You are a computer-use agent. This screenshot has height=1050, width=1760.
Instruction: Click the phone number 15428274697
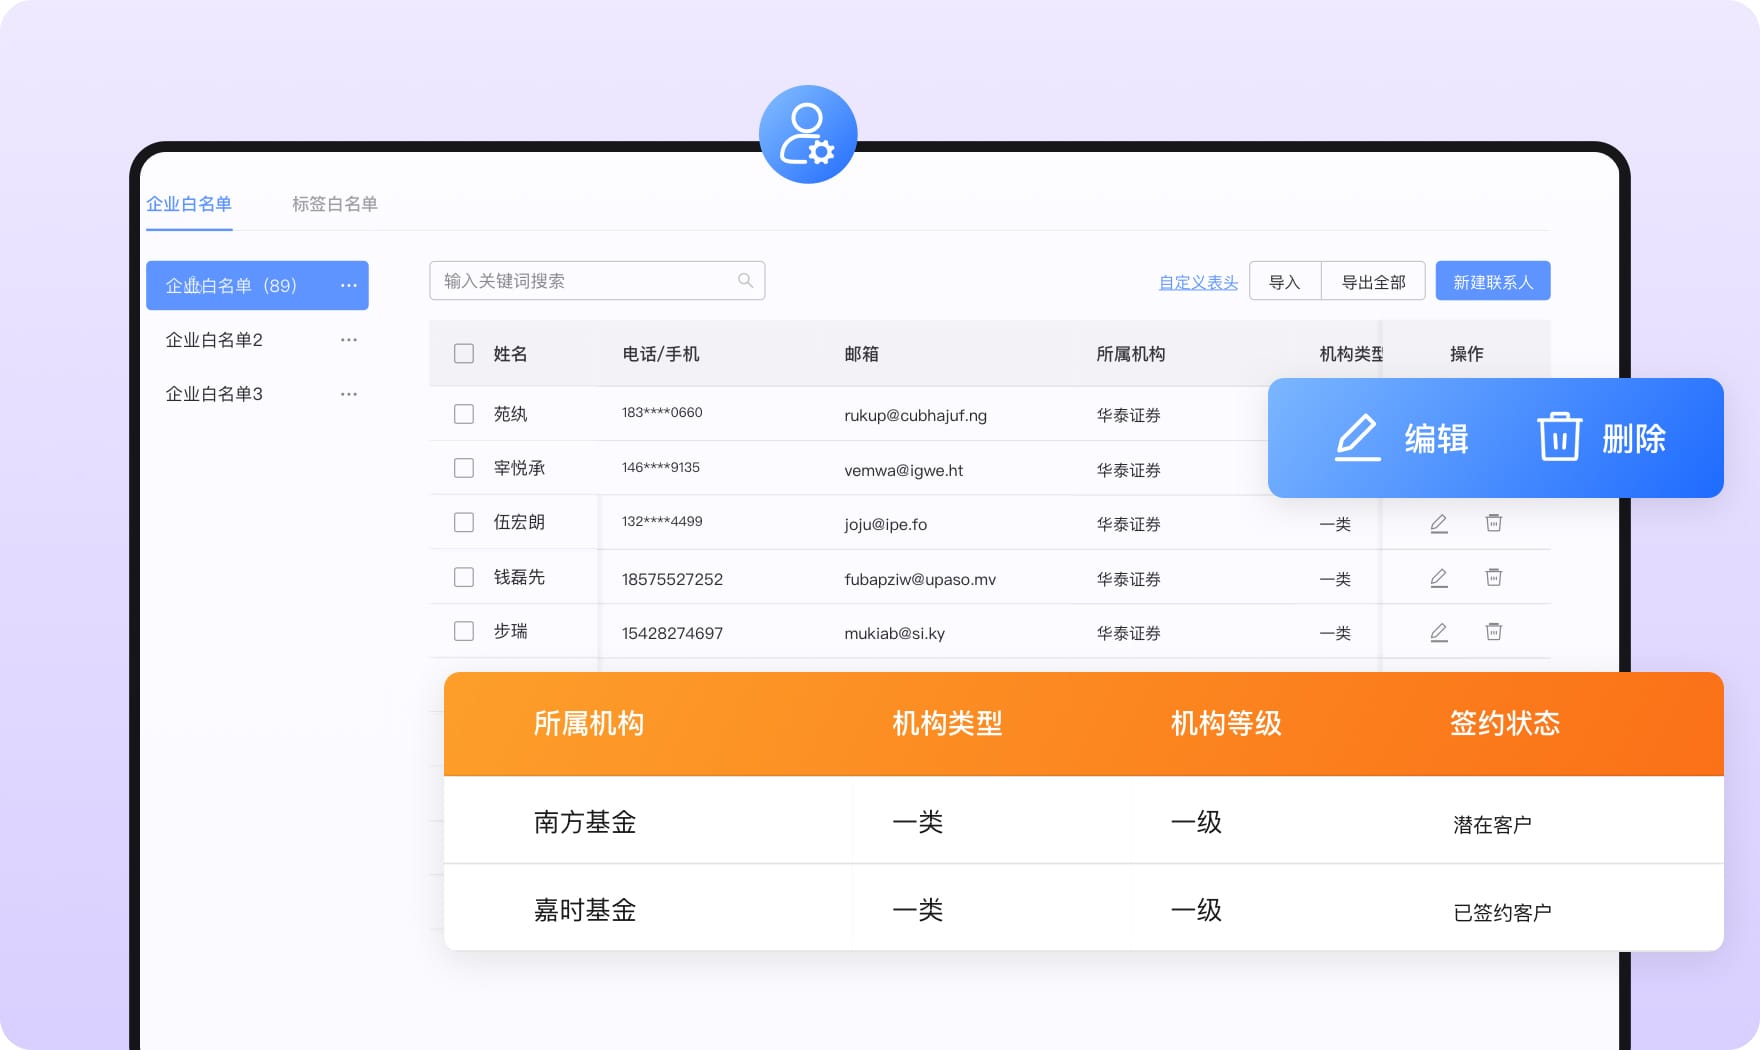click(672, 633)
